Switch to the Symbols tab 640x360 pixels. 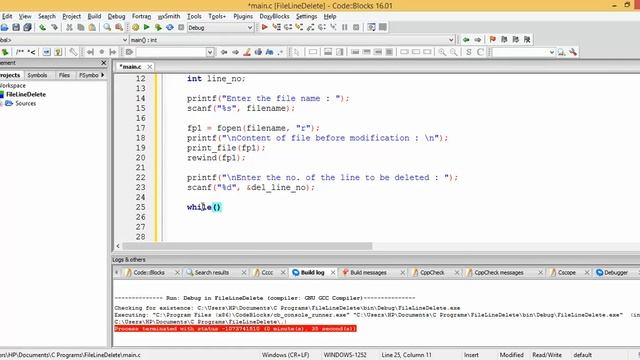(x=37, y=75)
